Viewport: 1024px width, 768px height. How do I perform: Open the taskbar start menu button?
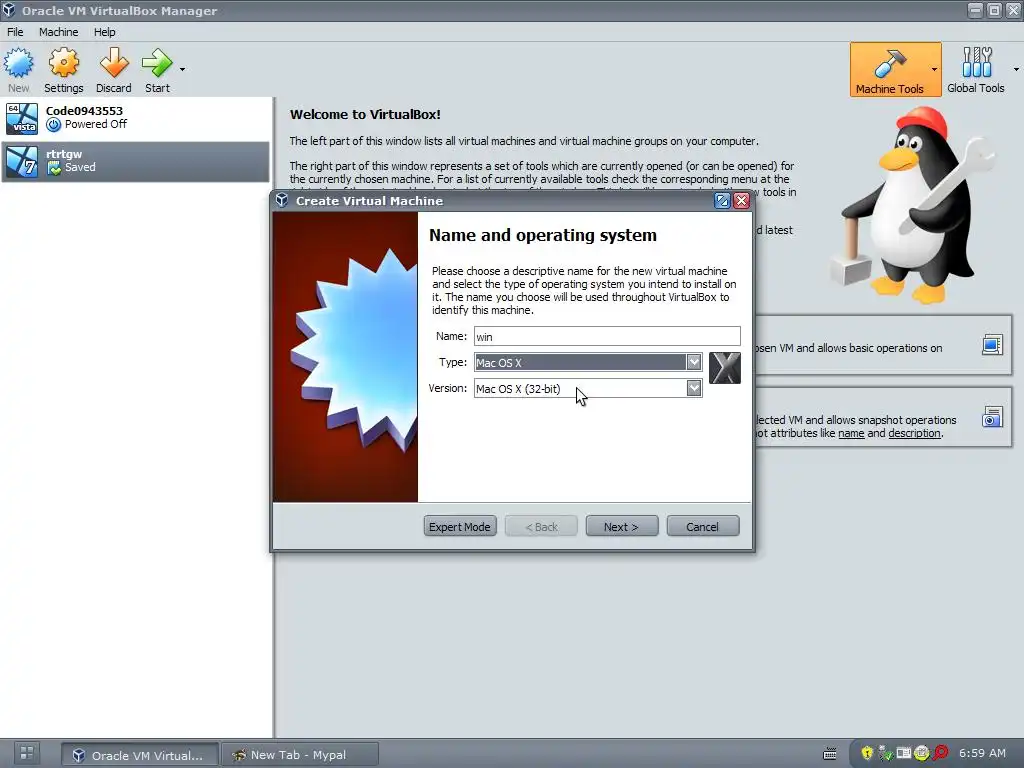[26, 753]
